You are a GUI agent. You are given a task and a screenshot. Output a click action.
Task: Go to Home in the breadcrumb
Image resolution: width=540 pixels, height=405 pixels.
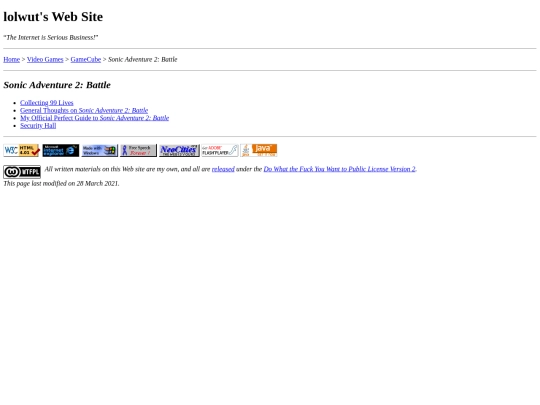point(11,60)
